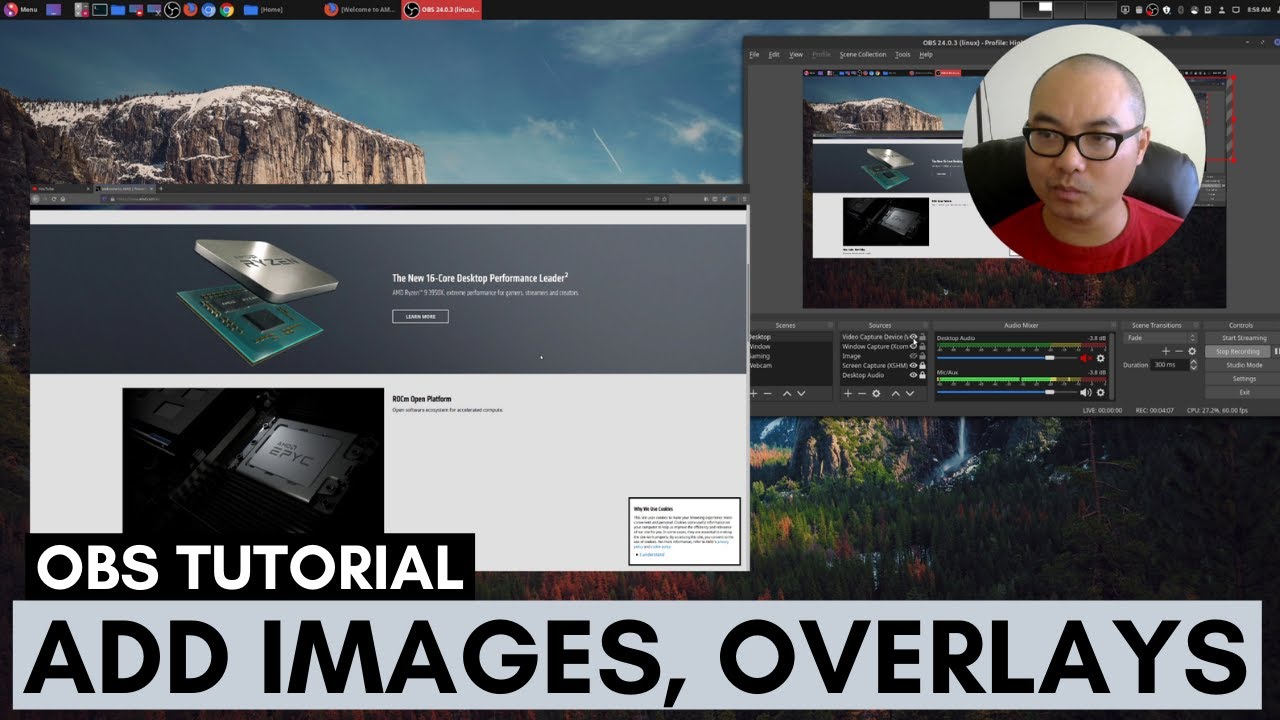Open OBS Settings from Controls
The width and height of the screenshot is (1280, 720).
1241,379
